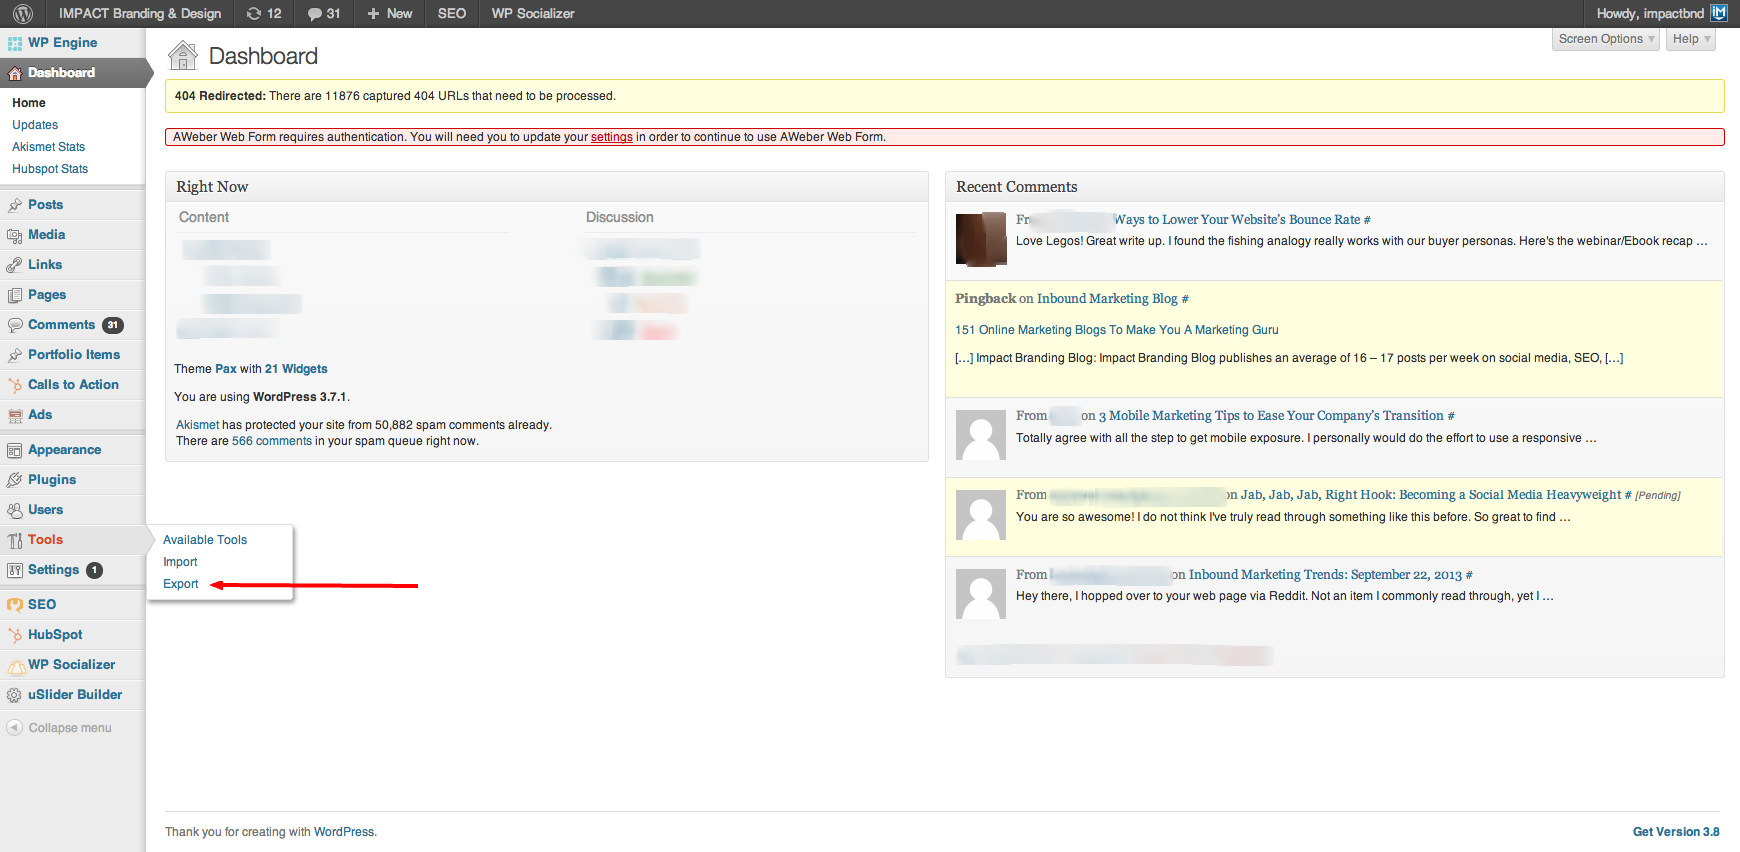1740x852 pixels.
Task: Click the Settings notification badge 1
Action: point(94,570)
